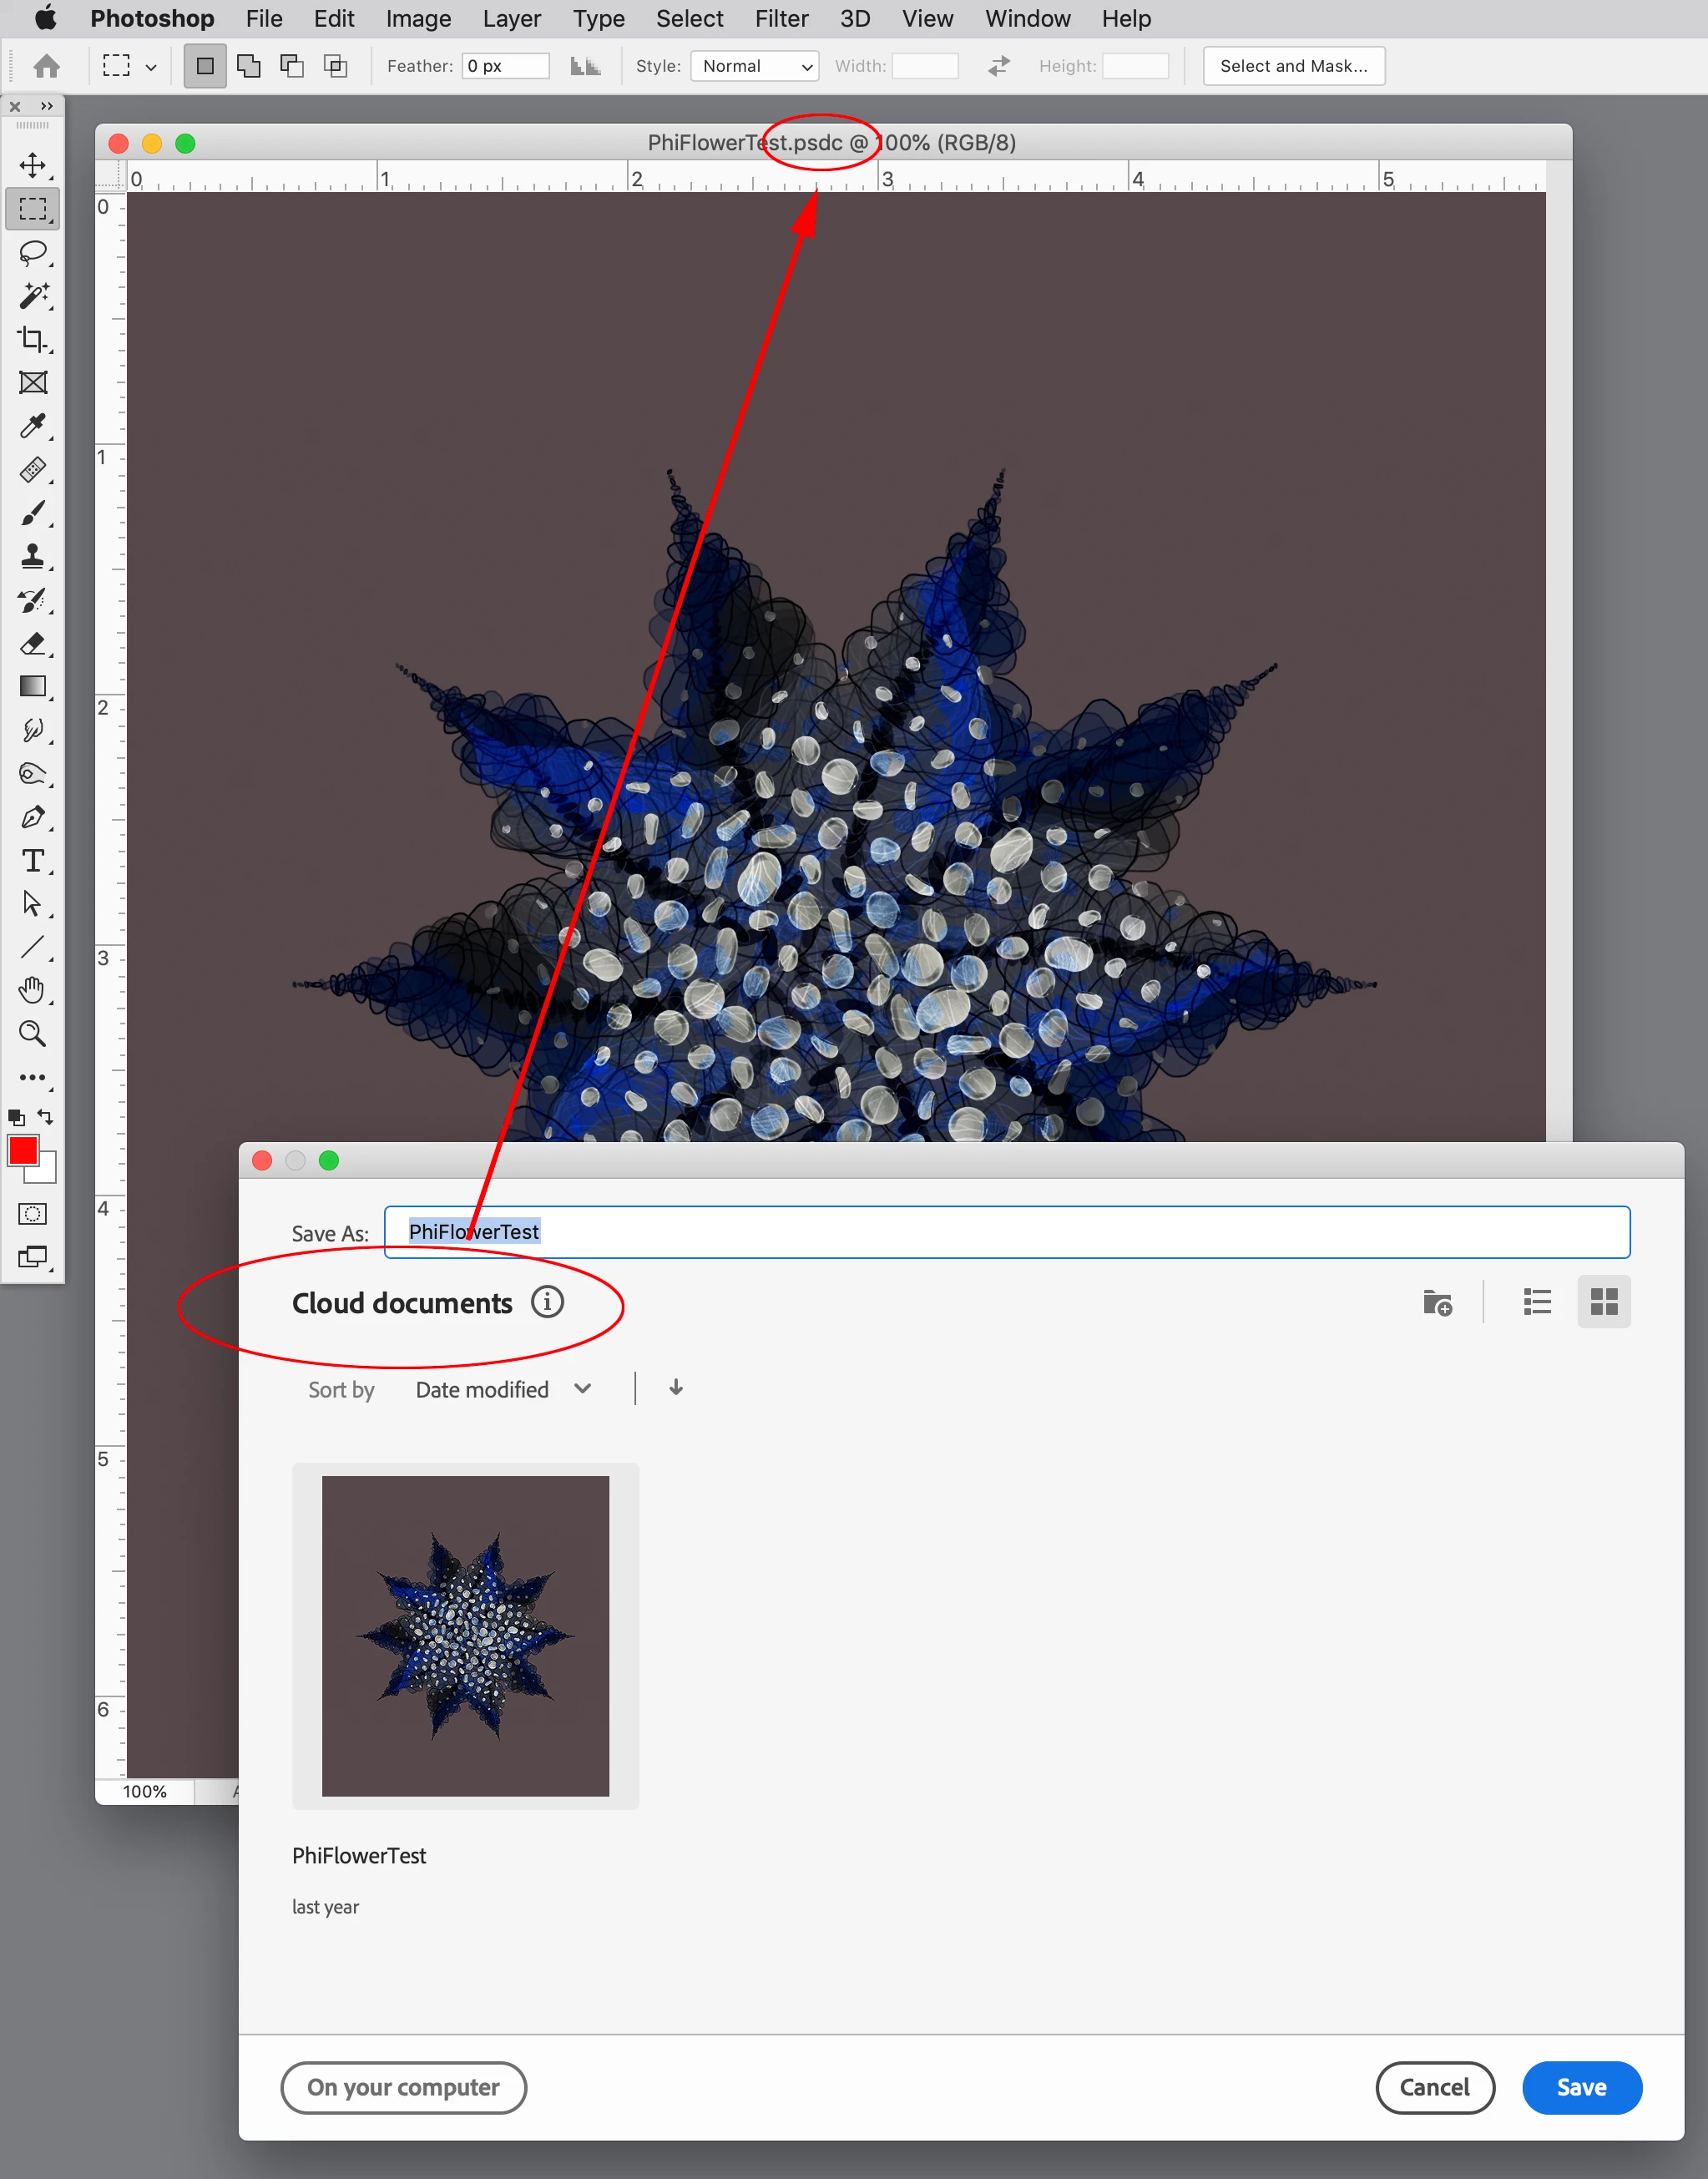
Task: Select the Magic Wand tool
Action: [x=32, y=296]
